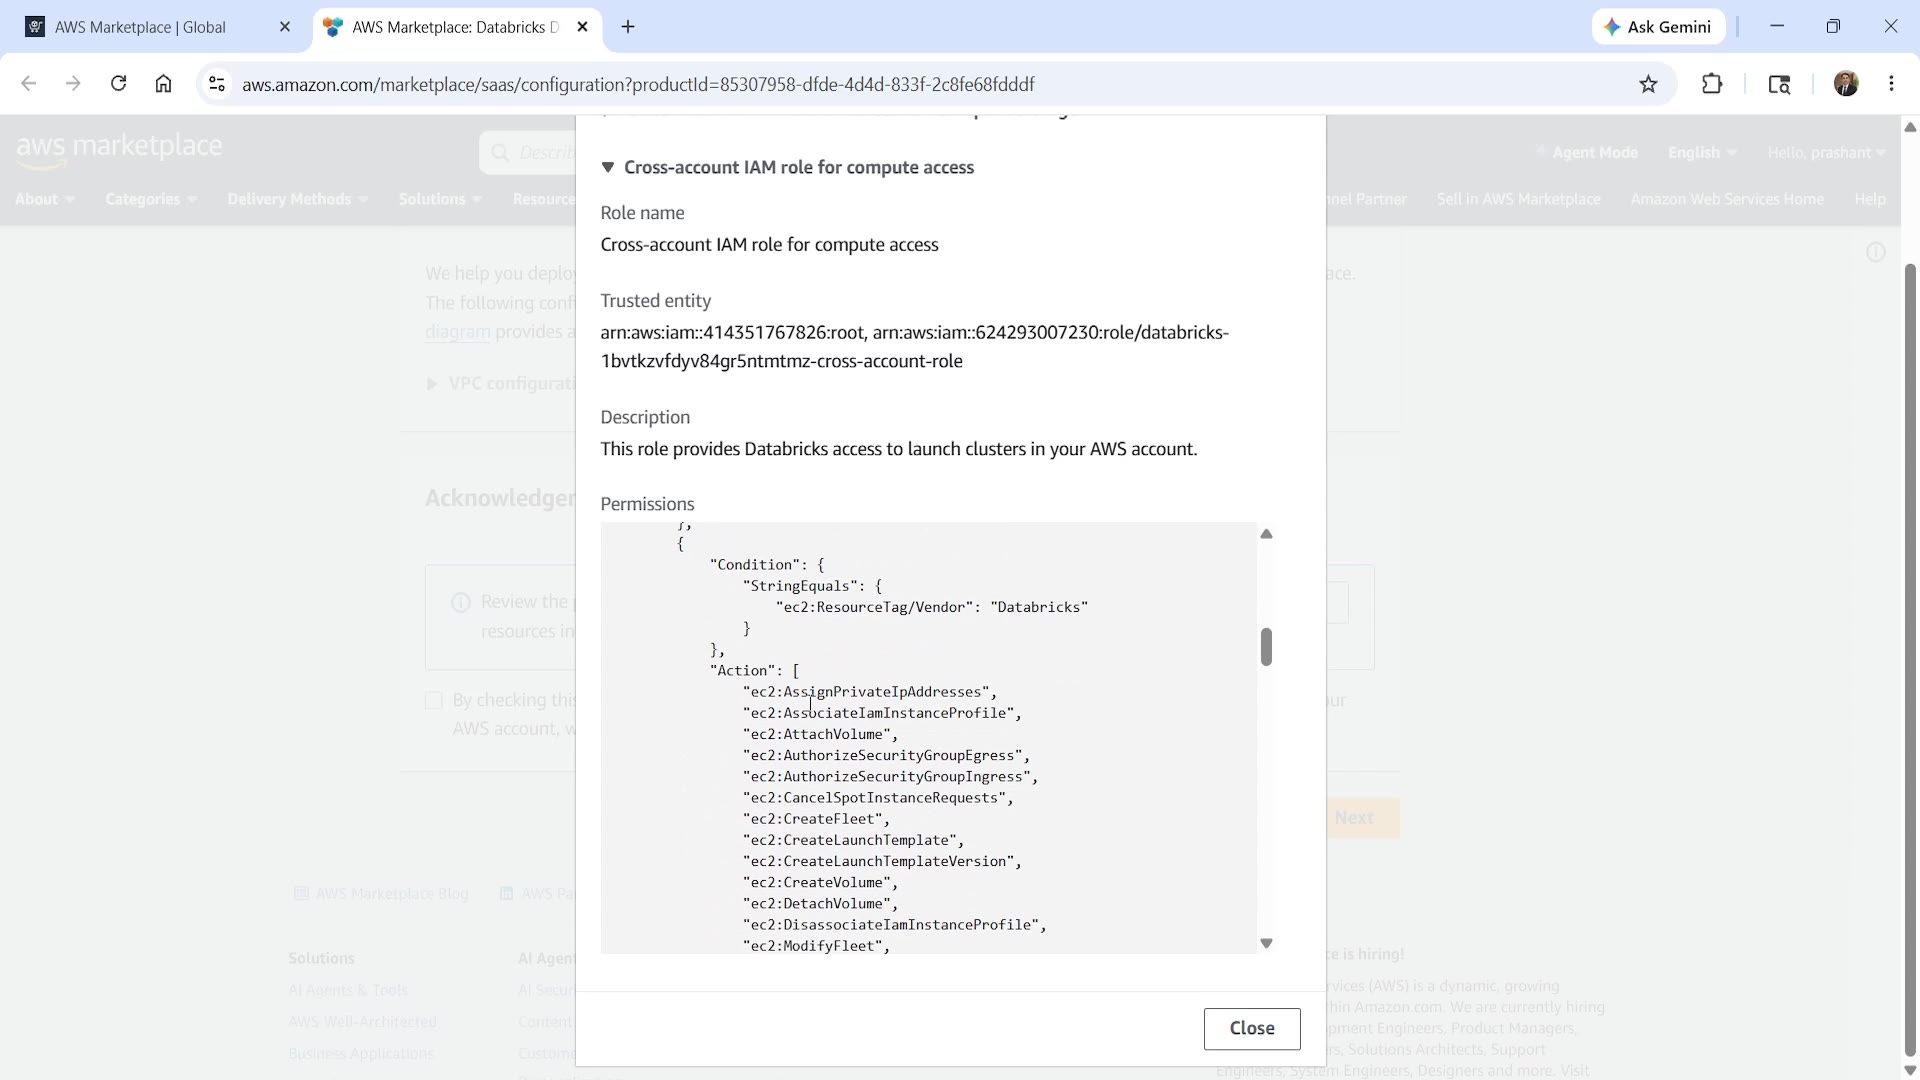Click the Trusted entity ARN text
This screenshot has height=1080, width=1920.
pyautogui.click(x=914, y=346)
